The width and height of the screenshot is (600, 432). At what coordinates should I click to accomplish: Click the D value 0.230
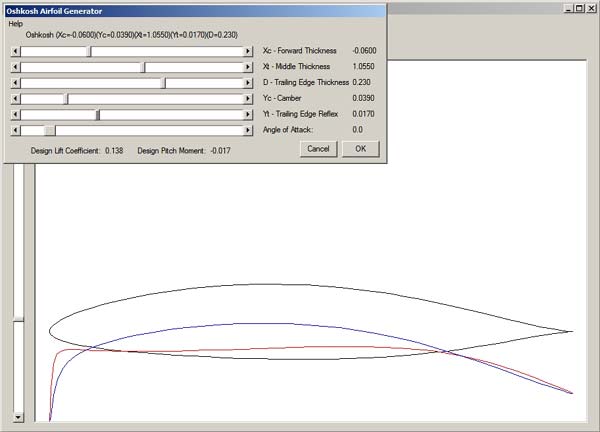tap(362, 82)
